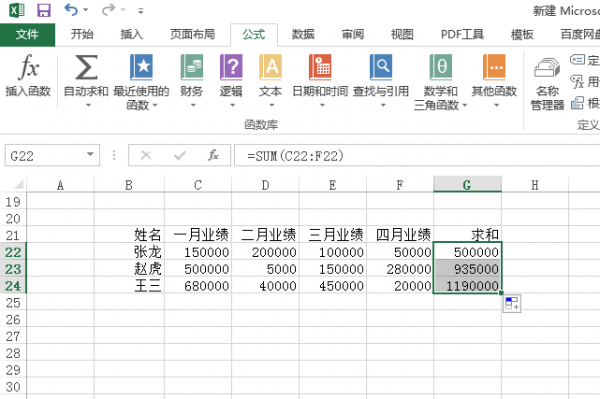Click the formula bar confirm checkmark icon
This screenshot has width=600, height=399.
click(x=179, y=155)
